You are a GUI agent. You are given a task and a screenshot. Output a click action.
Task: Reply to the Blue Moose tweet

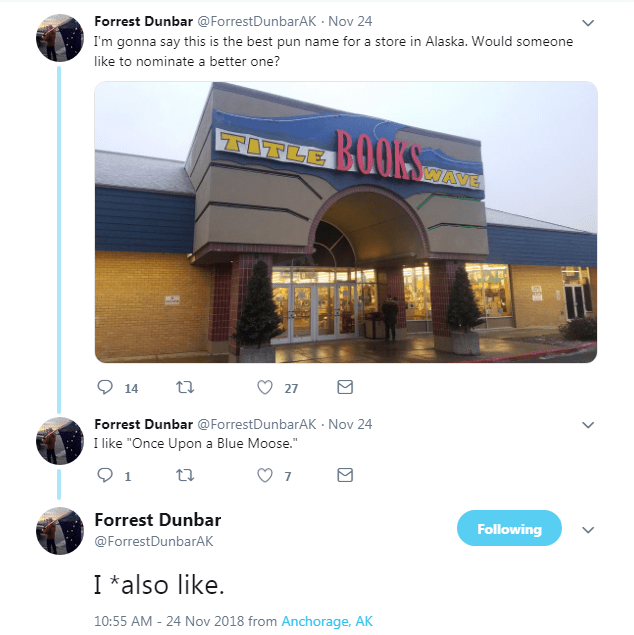105,475
